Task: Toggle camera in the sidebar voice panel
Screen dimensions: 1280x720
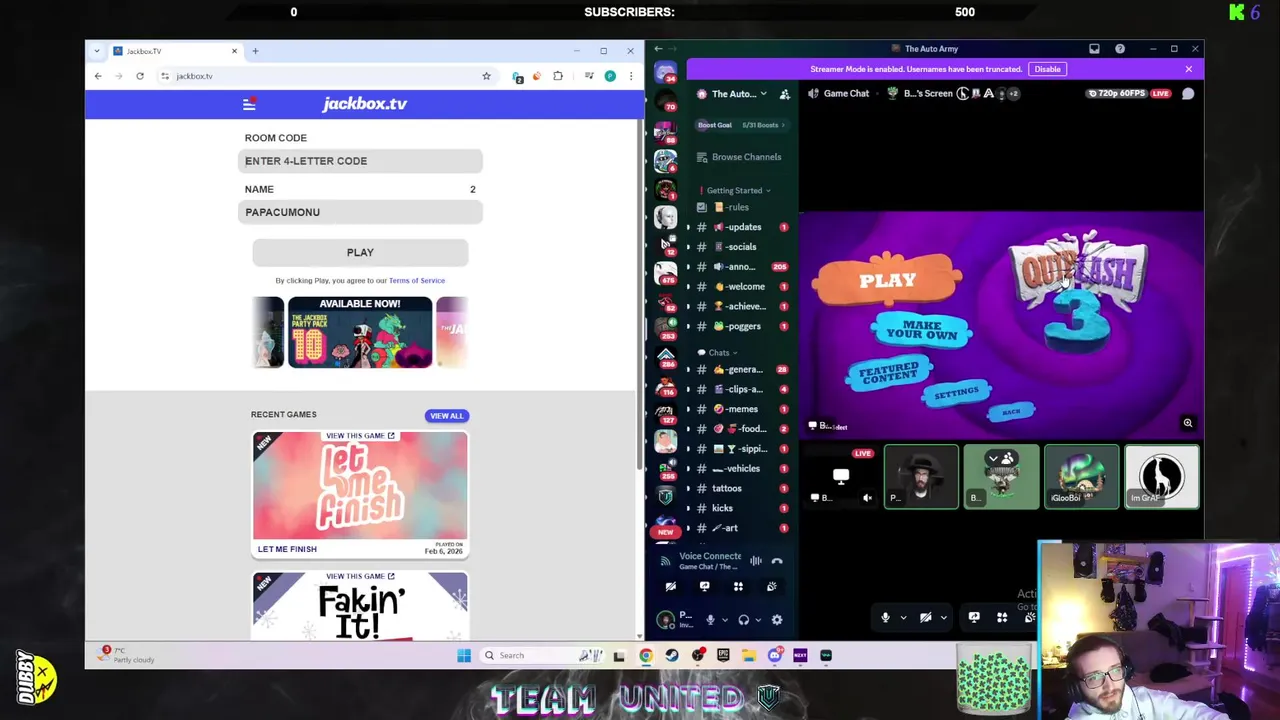Action: tap(671, 587)
